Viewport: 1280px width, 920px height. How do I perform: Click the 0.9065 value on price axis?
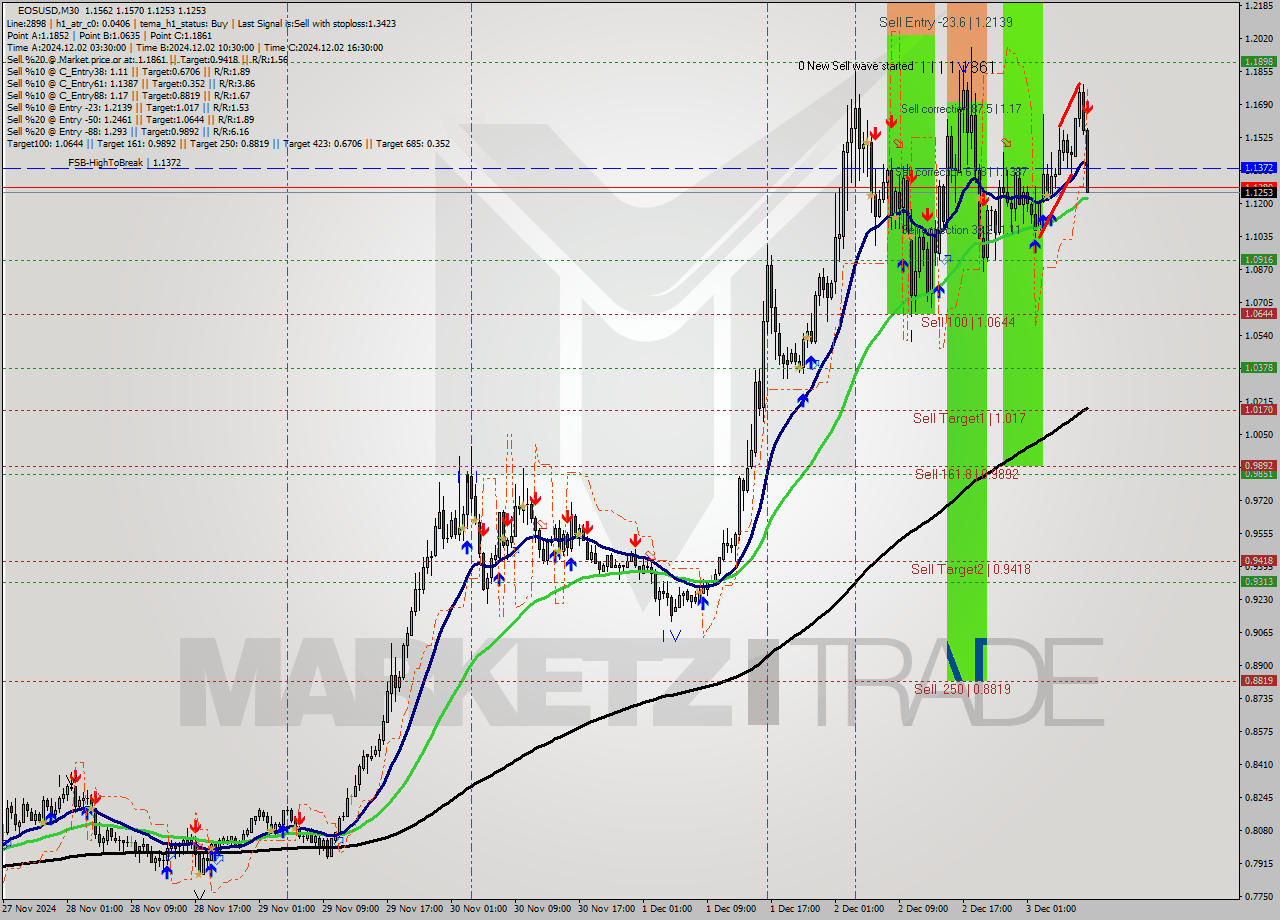click(x=1258, y=632)
